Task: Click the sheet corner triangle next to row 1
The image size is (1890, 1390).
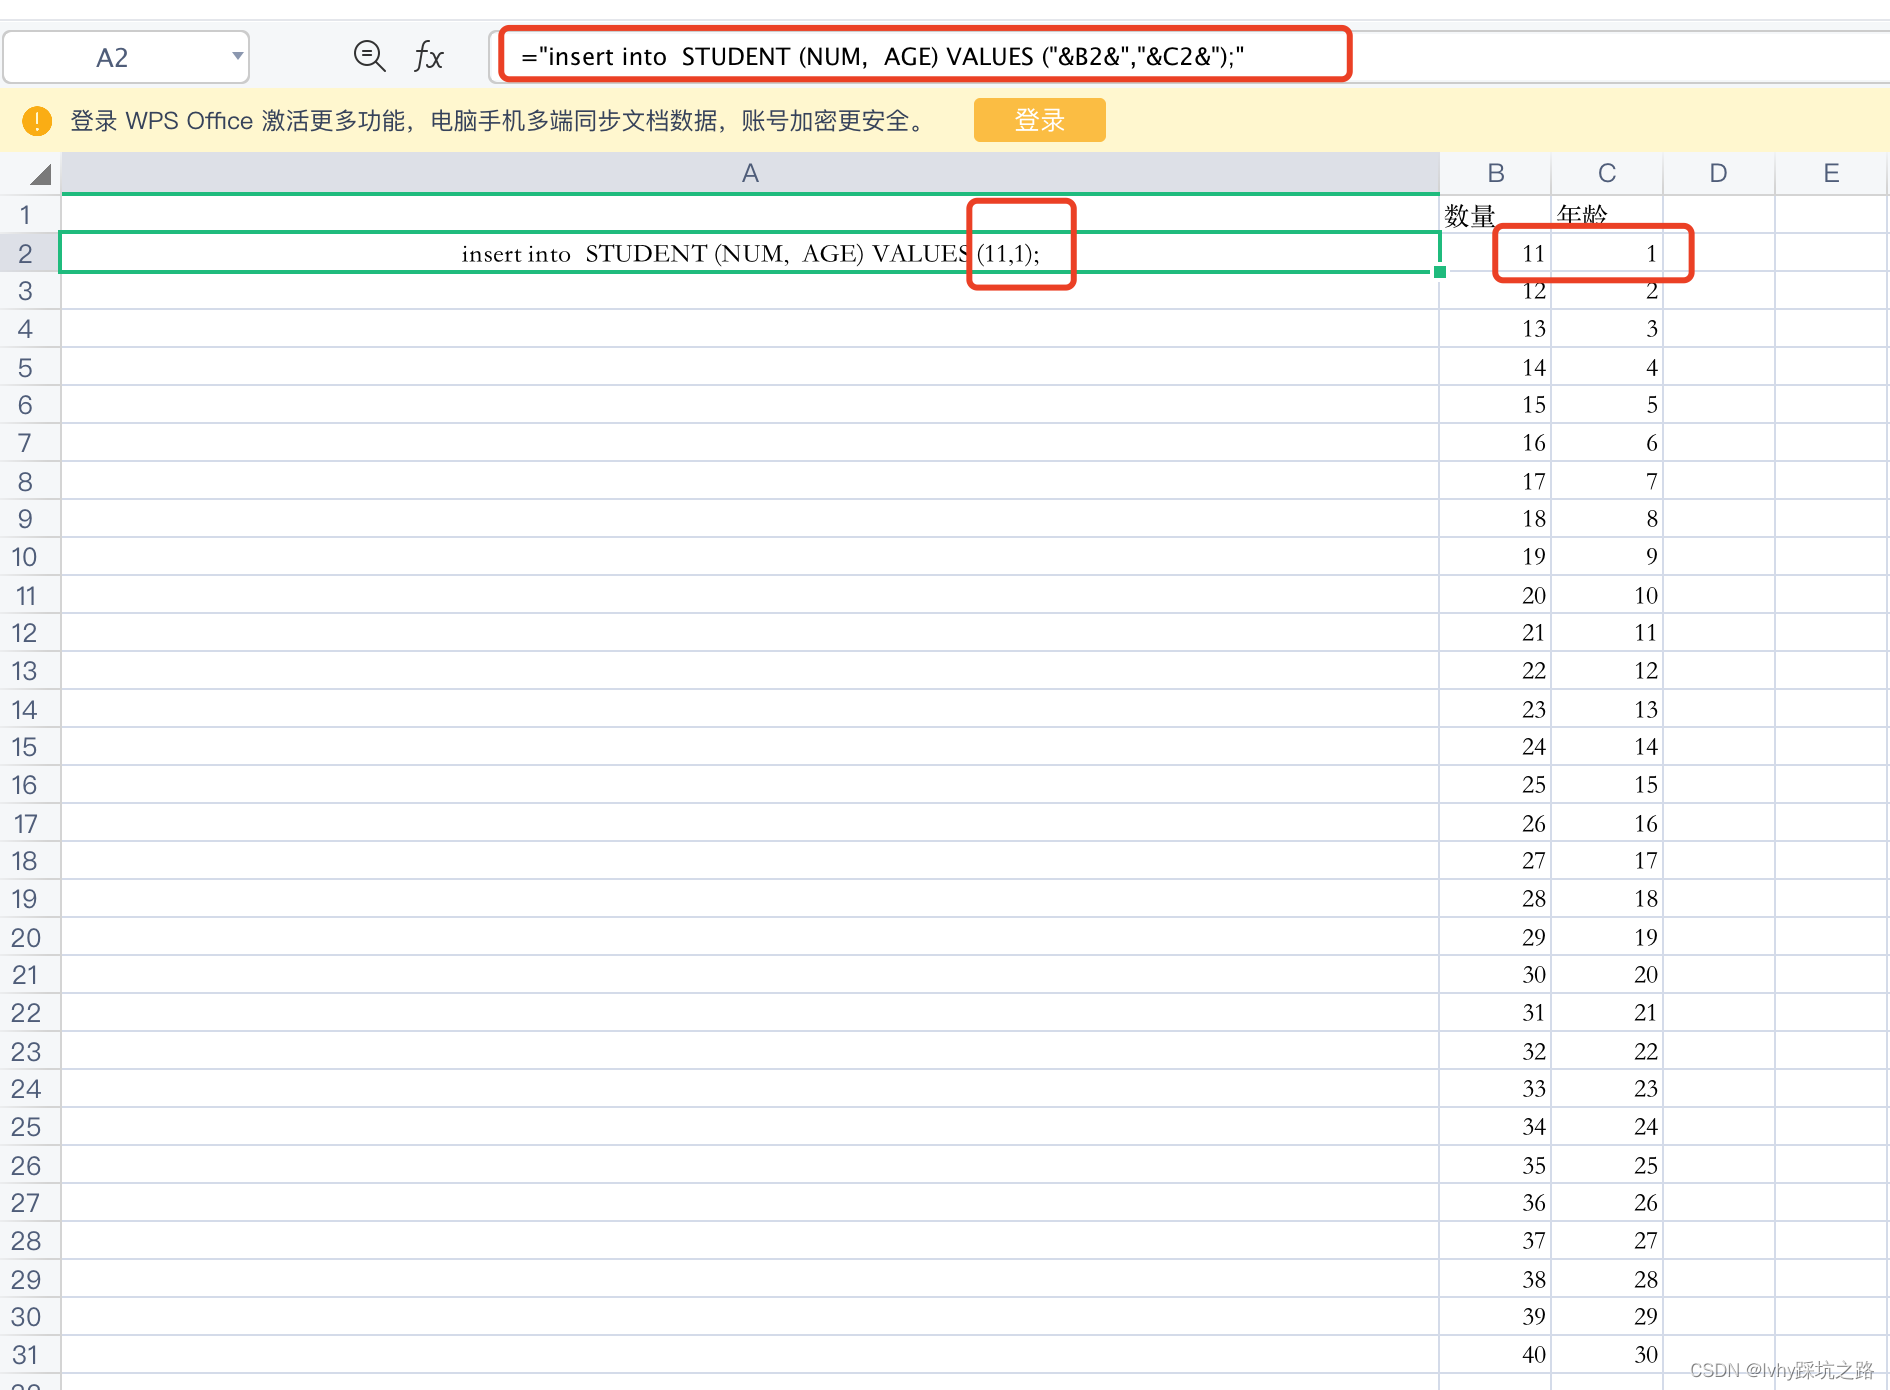Action: pyautogui.click(x=40, y=176)
